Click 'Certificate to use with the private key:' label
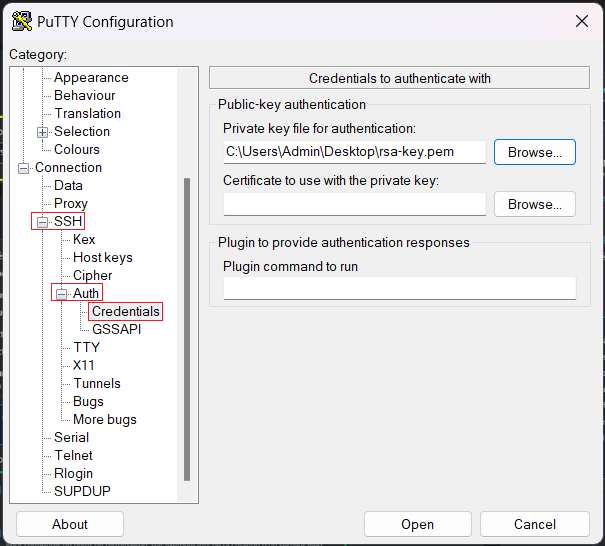This screenshot has width=605, height=546. 331,181
